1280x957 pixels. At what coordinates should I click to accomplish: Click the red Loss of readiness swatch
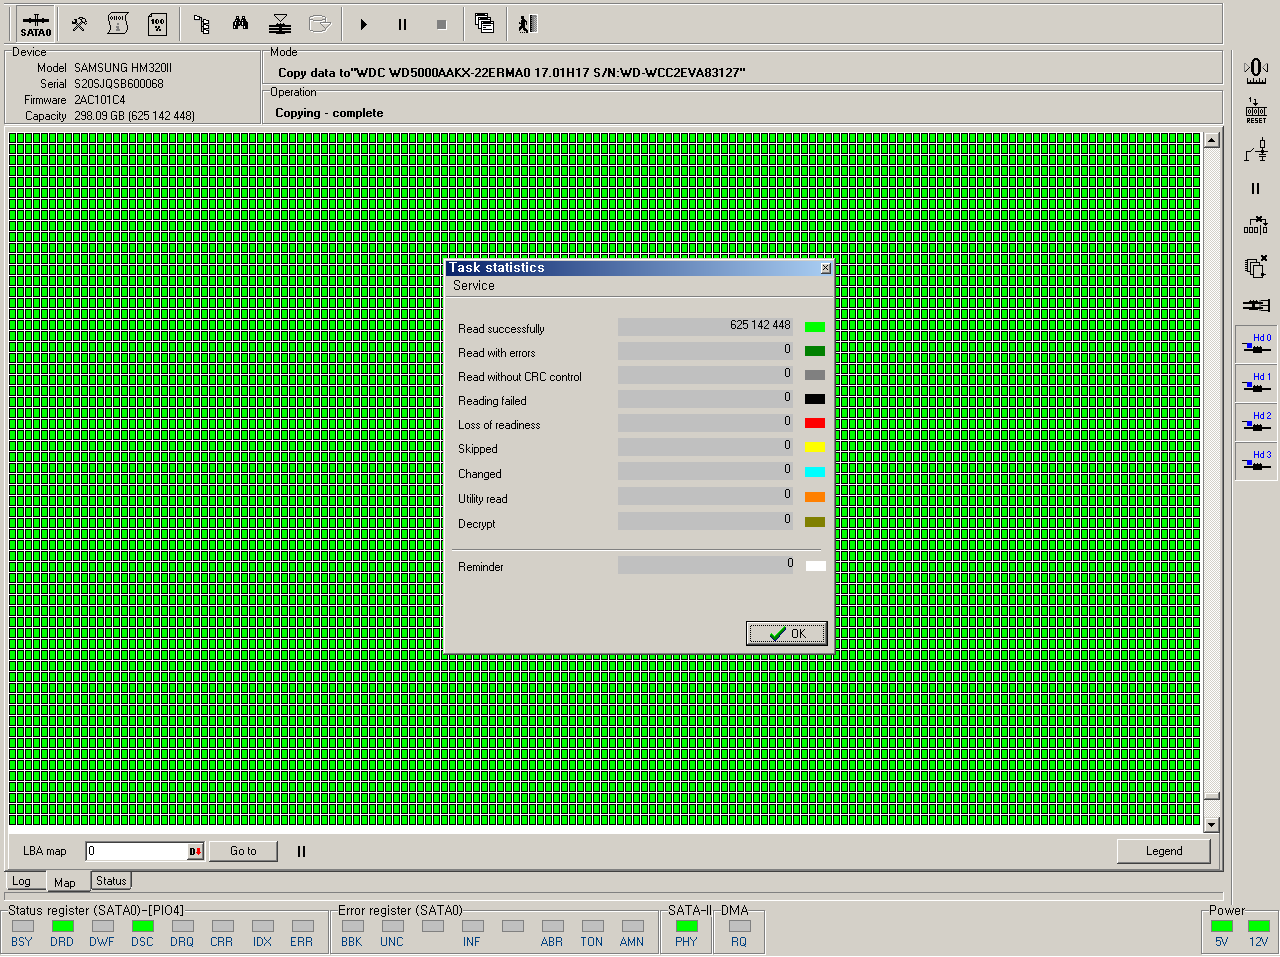[x=815, y=423]
